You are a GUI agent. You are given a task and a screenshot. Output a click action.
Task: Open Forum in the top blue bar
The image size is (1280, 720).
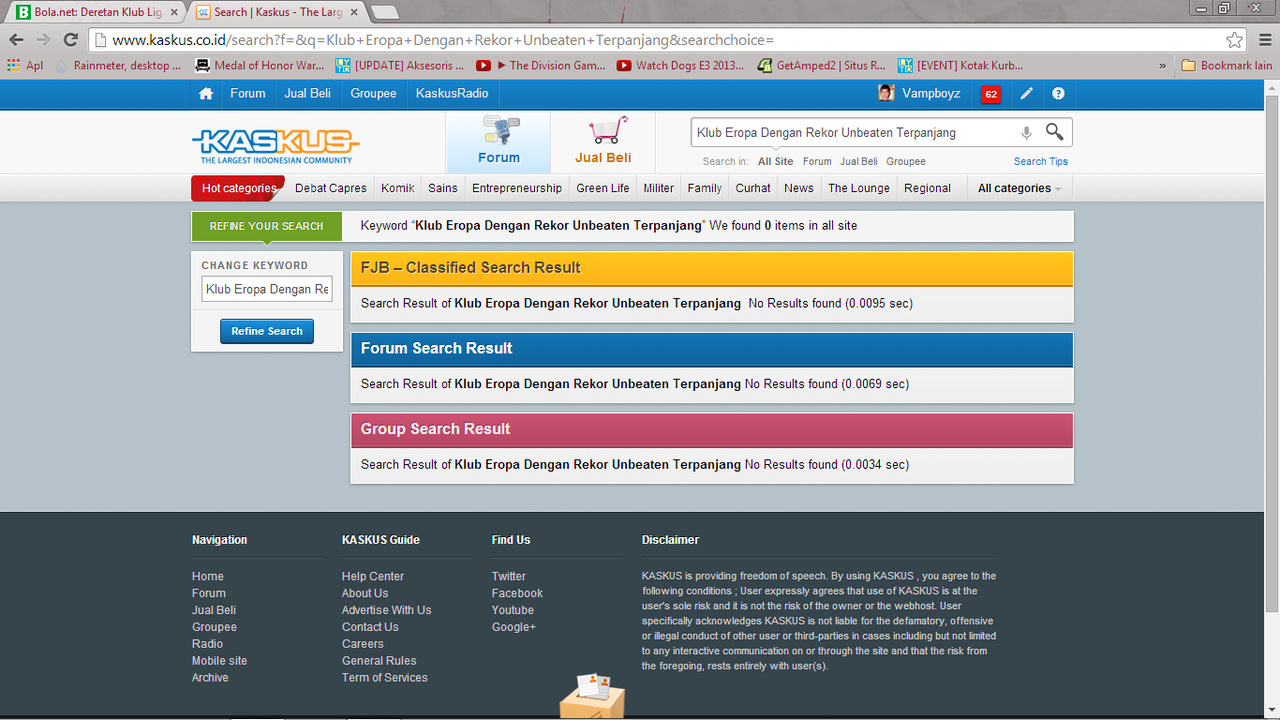pos(248,93)
